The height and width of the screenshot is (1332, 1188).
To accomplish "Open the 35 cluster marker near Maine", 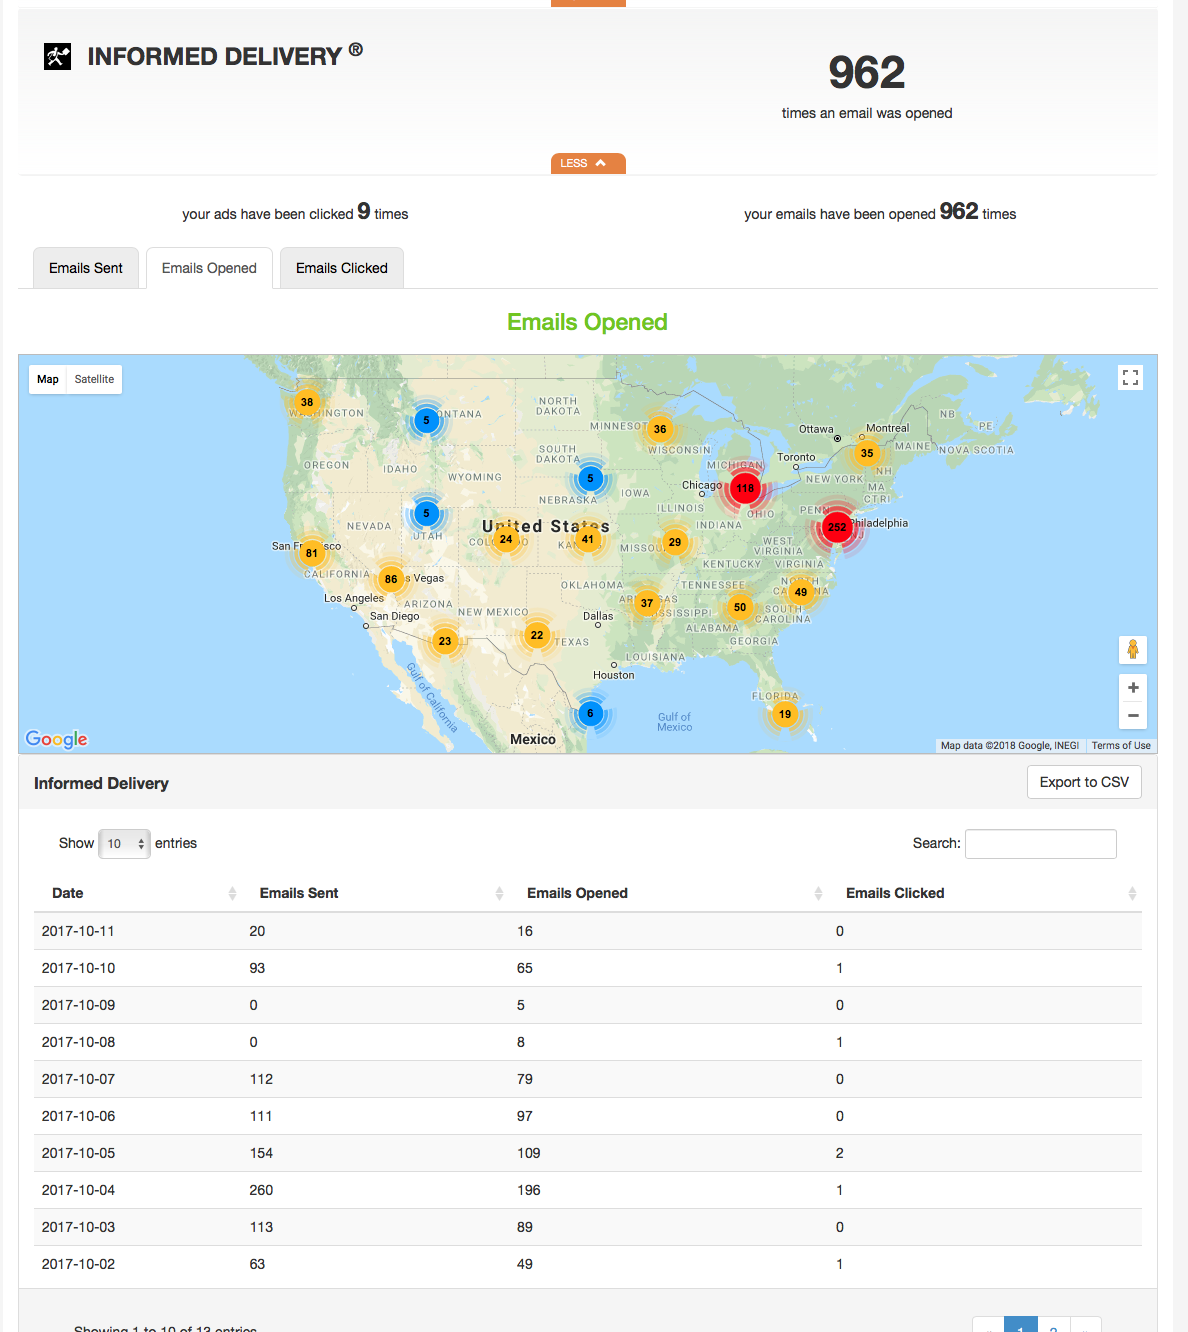I will pos(867,453).
